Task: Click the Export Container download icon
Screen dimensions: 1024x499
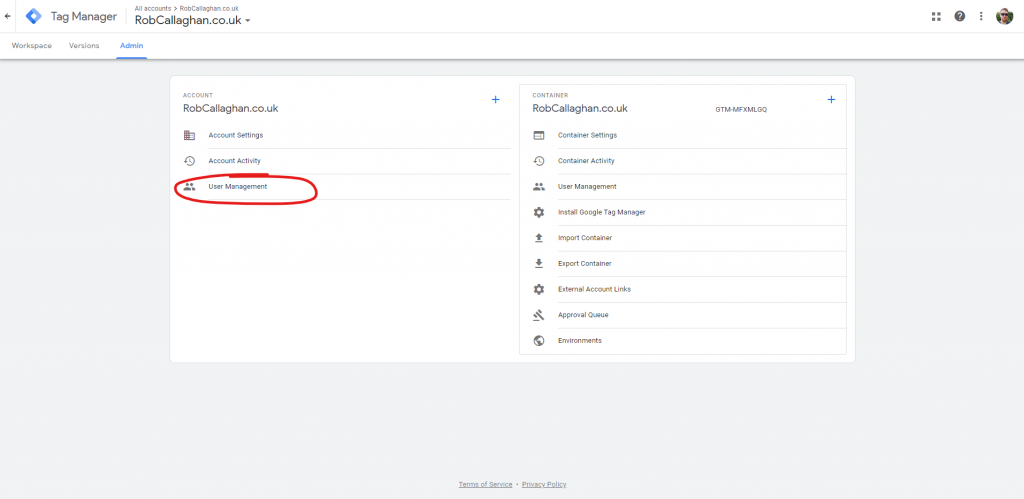Action: click(539, 263)
